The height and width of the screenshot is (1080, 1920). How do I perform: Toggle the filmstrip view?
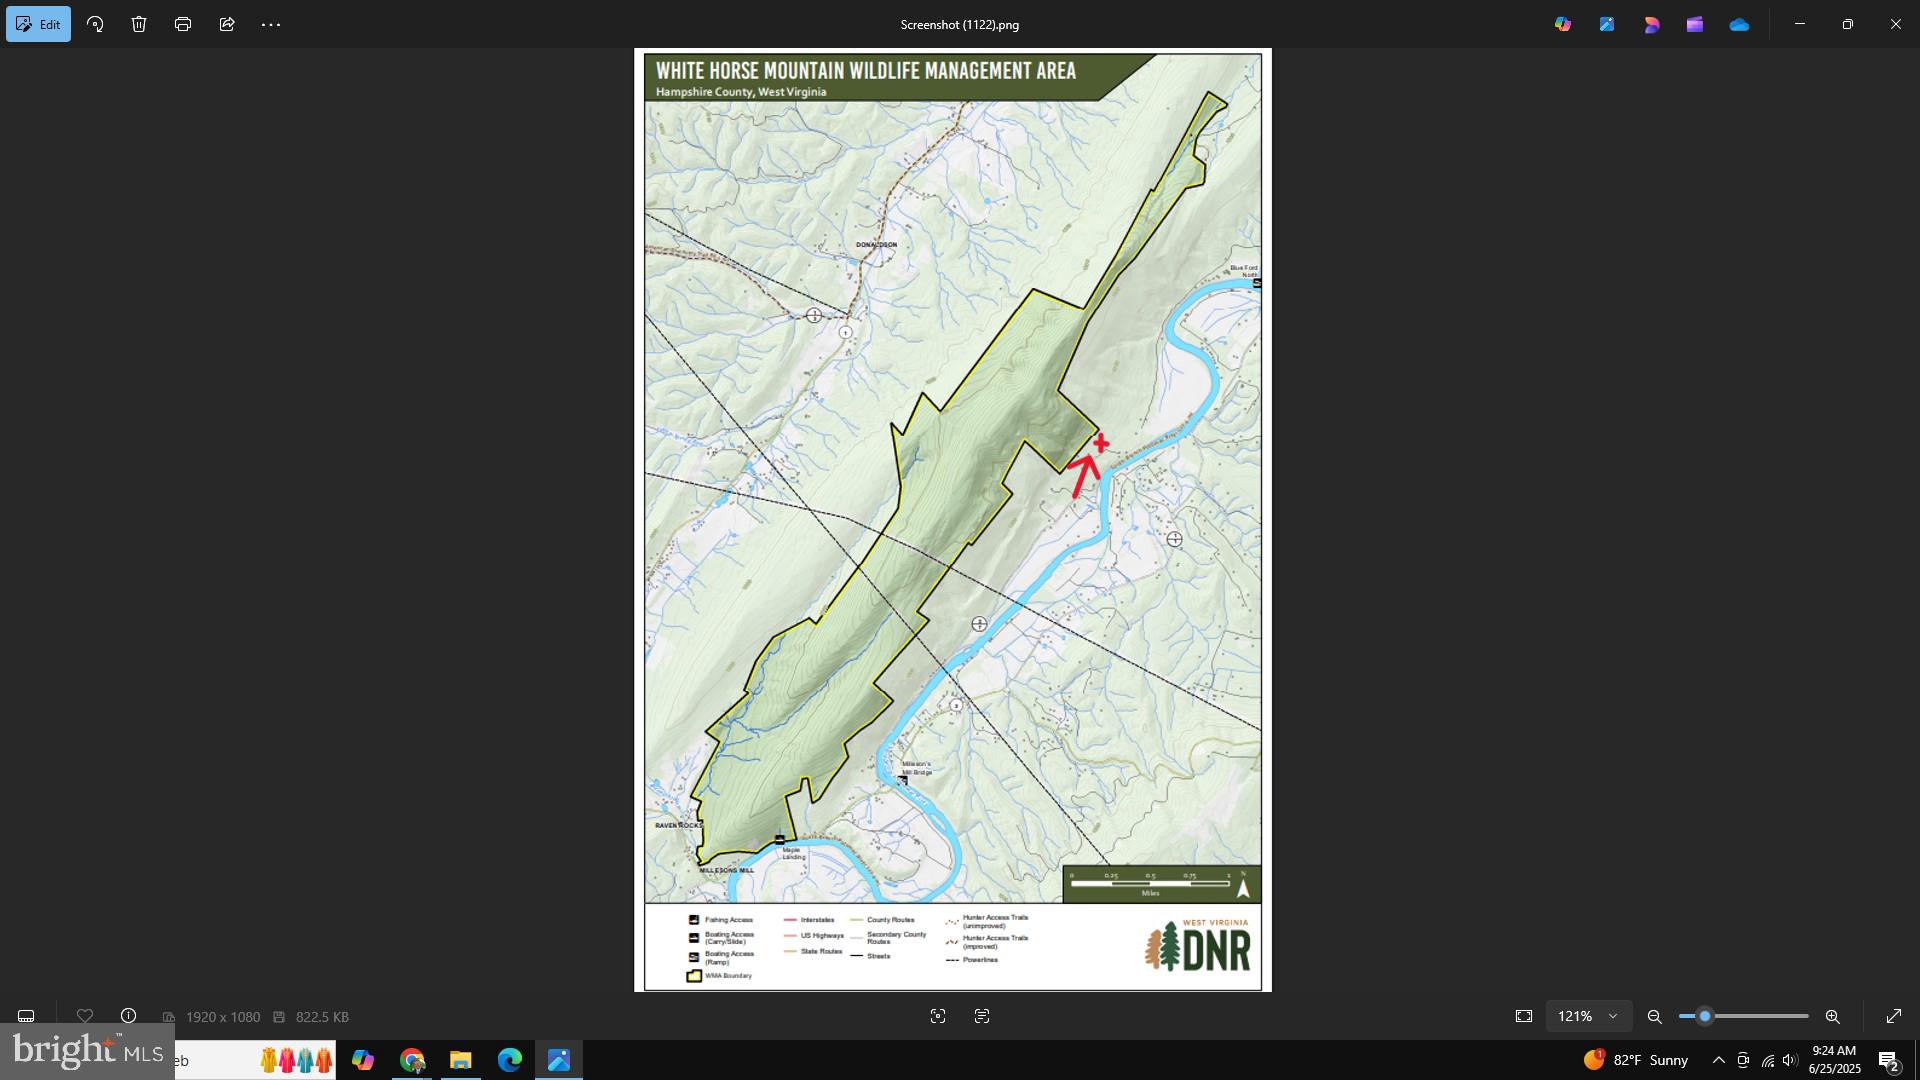click(x=26, y=1016)
